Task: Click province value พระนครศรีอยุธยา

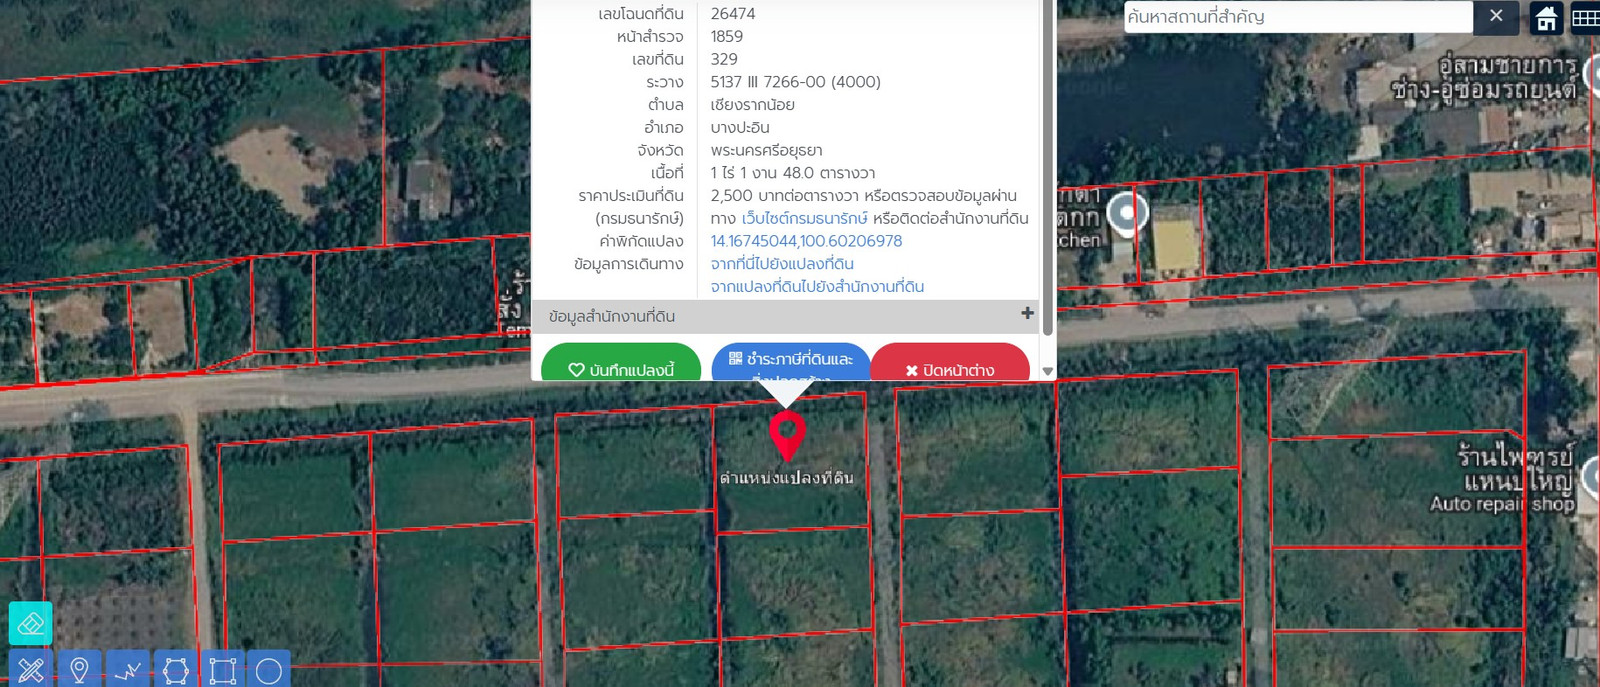Action: (x=767, y=151)
